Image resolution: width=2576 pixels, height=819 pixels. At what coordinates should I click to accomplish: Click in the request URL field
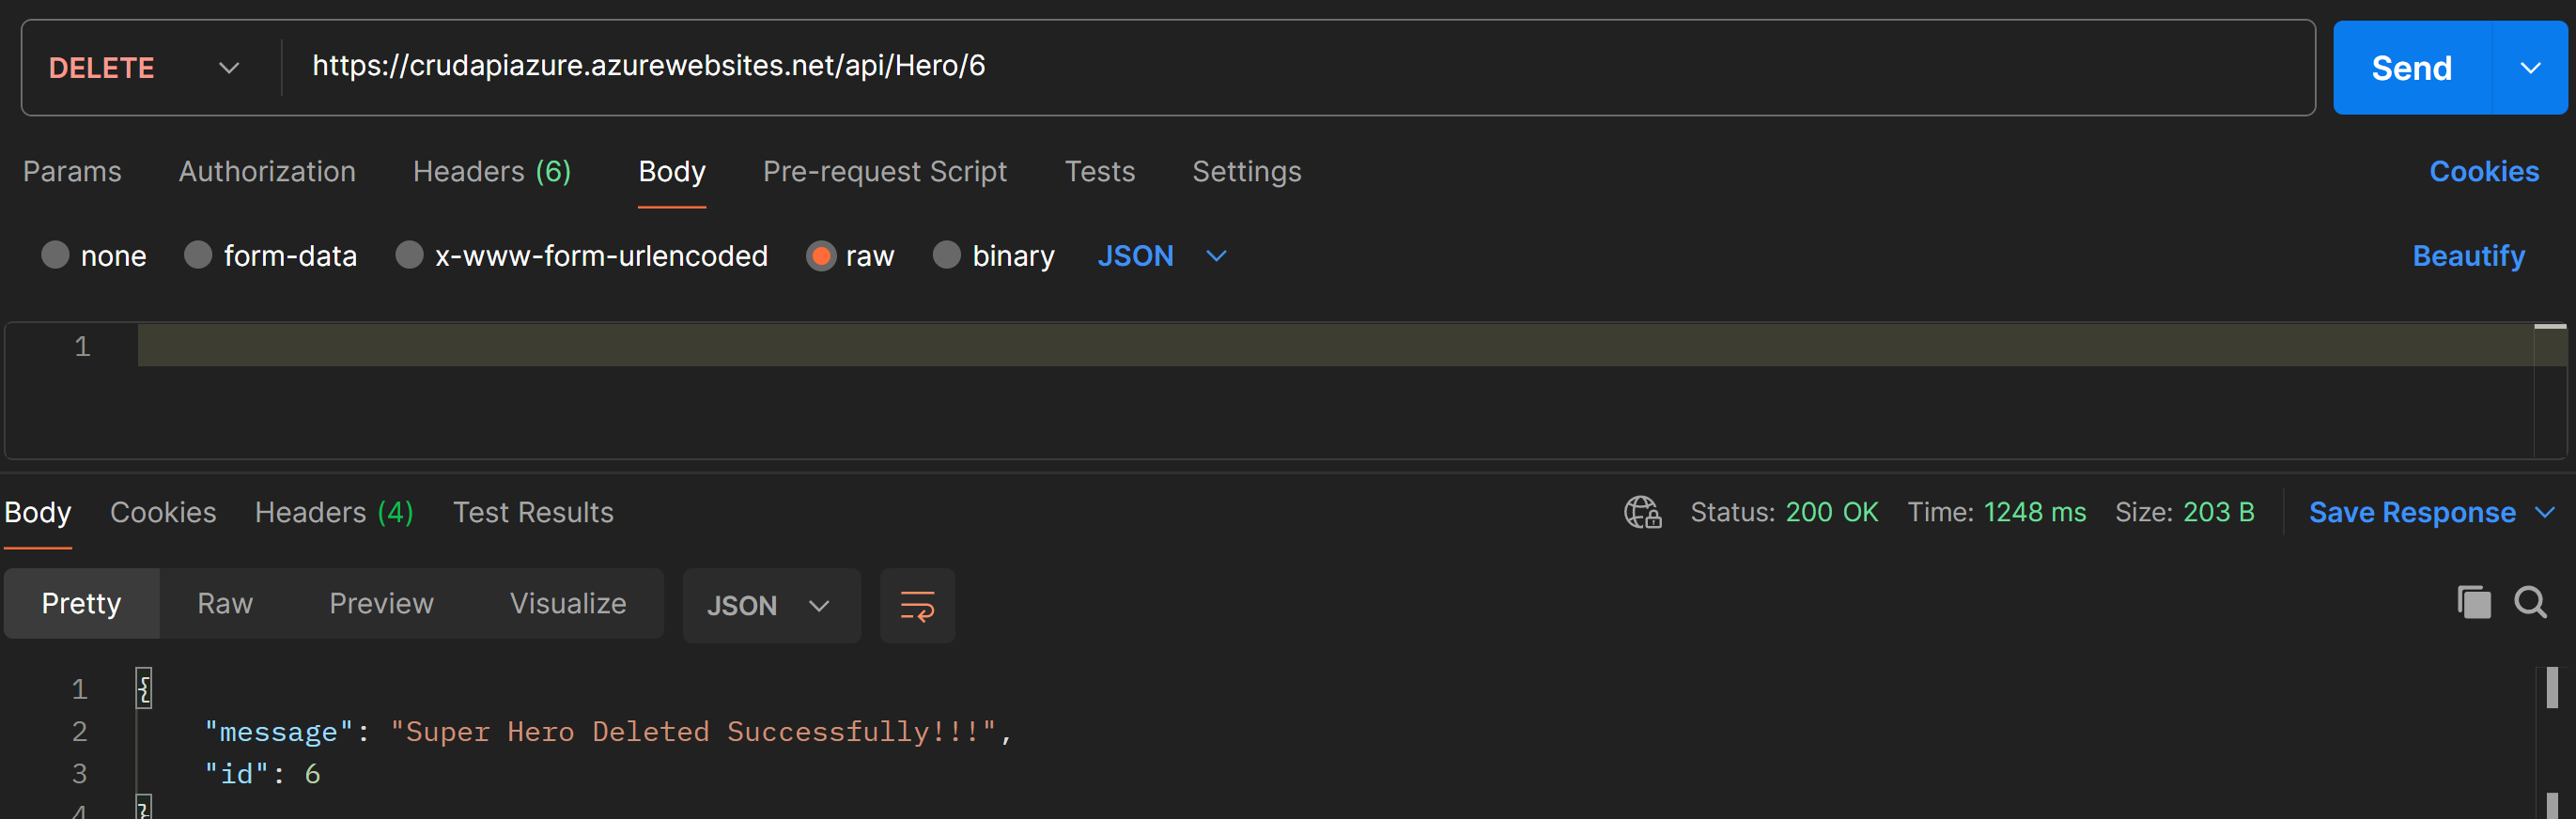coord(1297,66)
